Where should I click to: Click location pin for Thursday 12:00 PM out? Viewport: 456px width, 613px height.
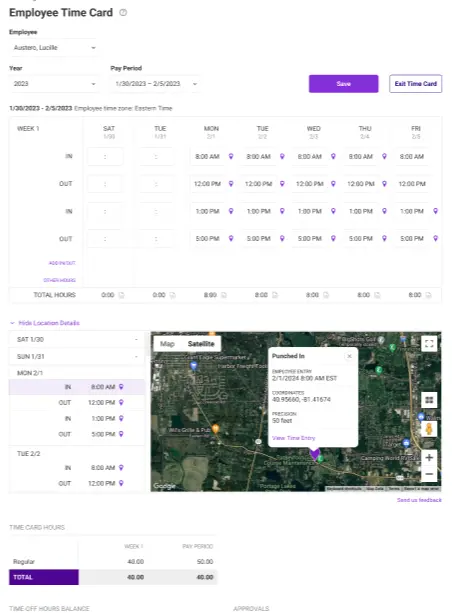384,184
